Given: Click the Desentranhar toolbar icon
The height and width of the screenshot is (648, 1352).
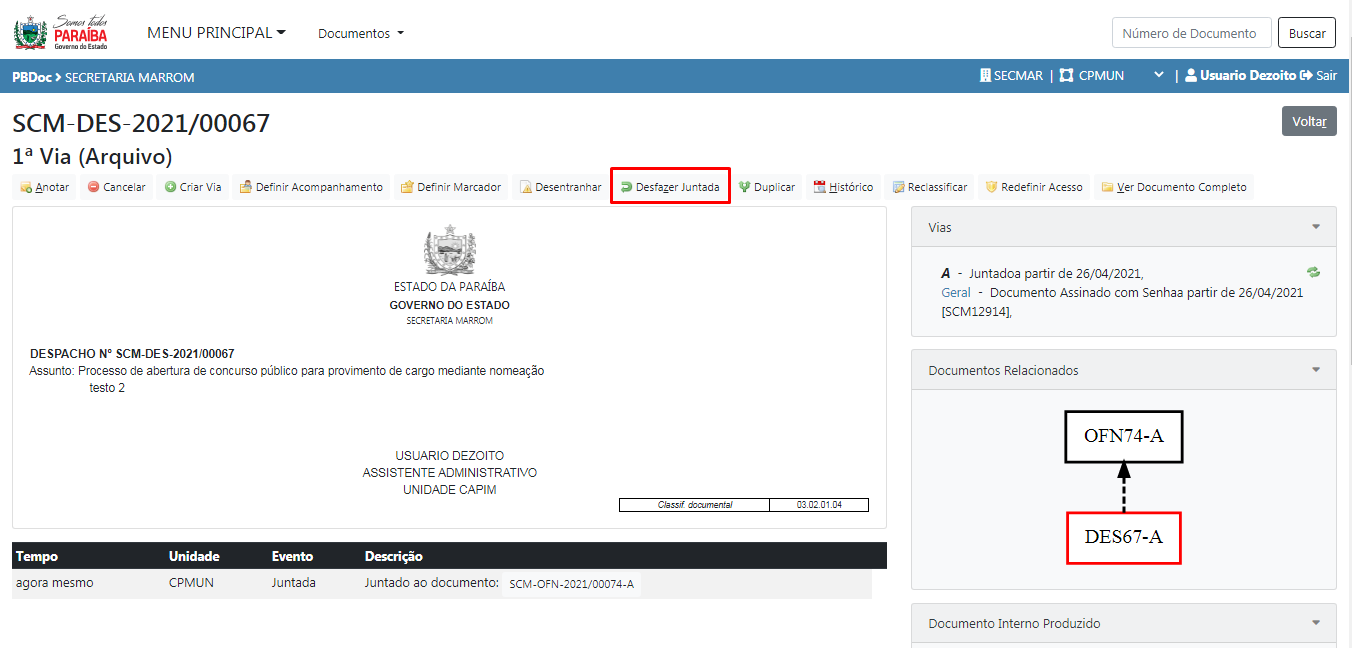Looking at the screenshot, I should point(526,187).
